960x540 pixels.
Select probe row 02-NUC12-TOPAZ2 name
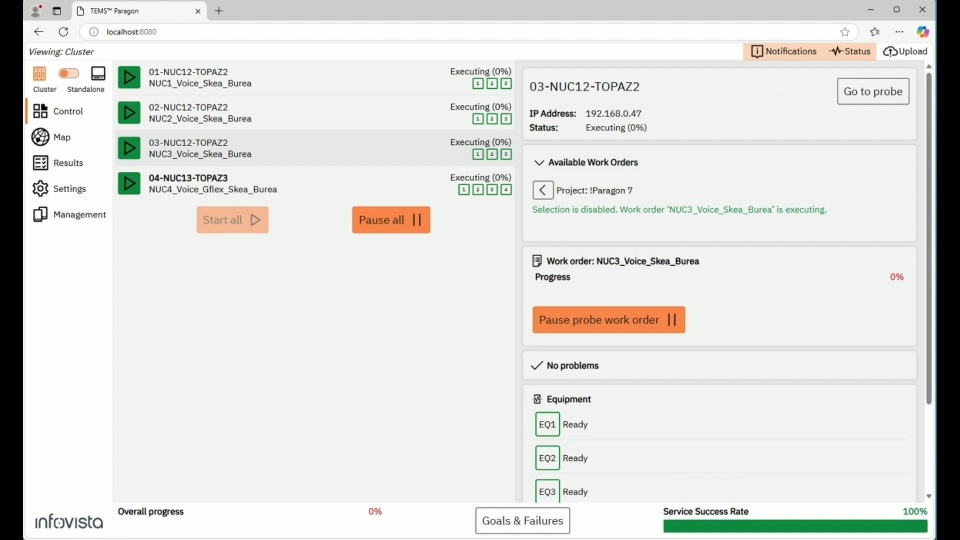pyautogui.click(x=188, y=107)
